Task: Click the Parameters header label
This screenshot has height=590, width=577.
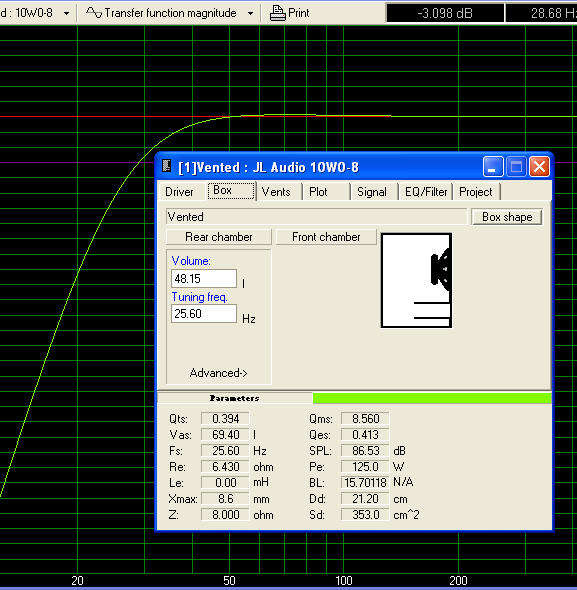Action: [x=234, y=398]
